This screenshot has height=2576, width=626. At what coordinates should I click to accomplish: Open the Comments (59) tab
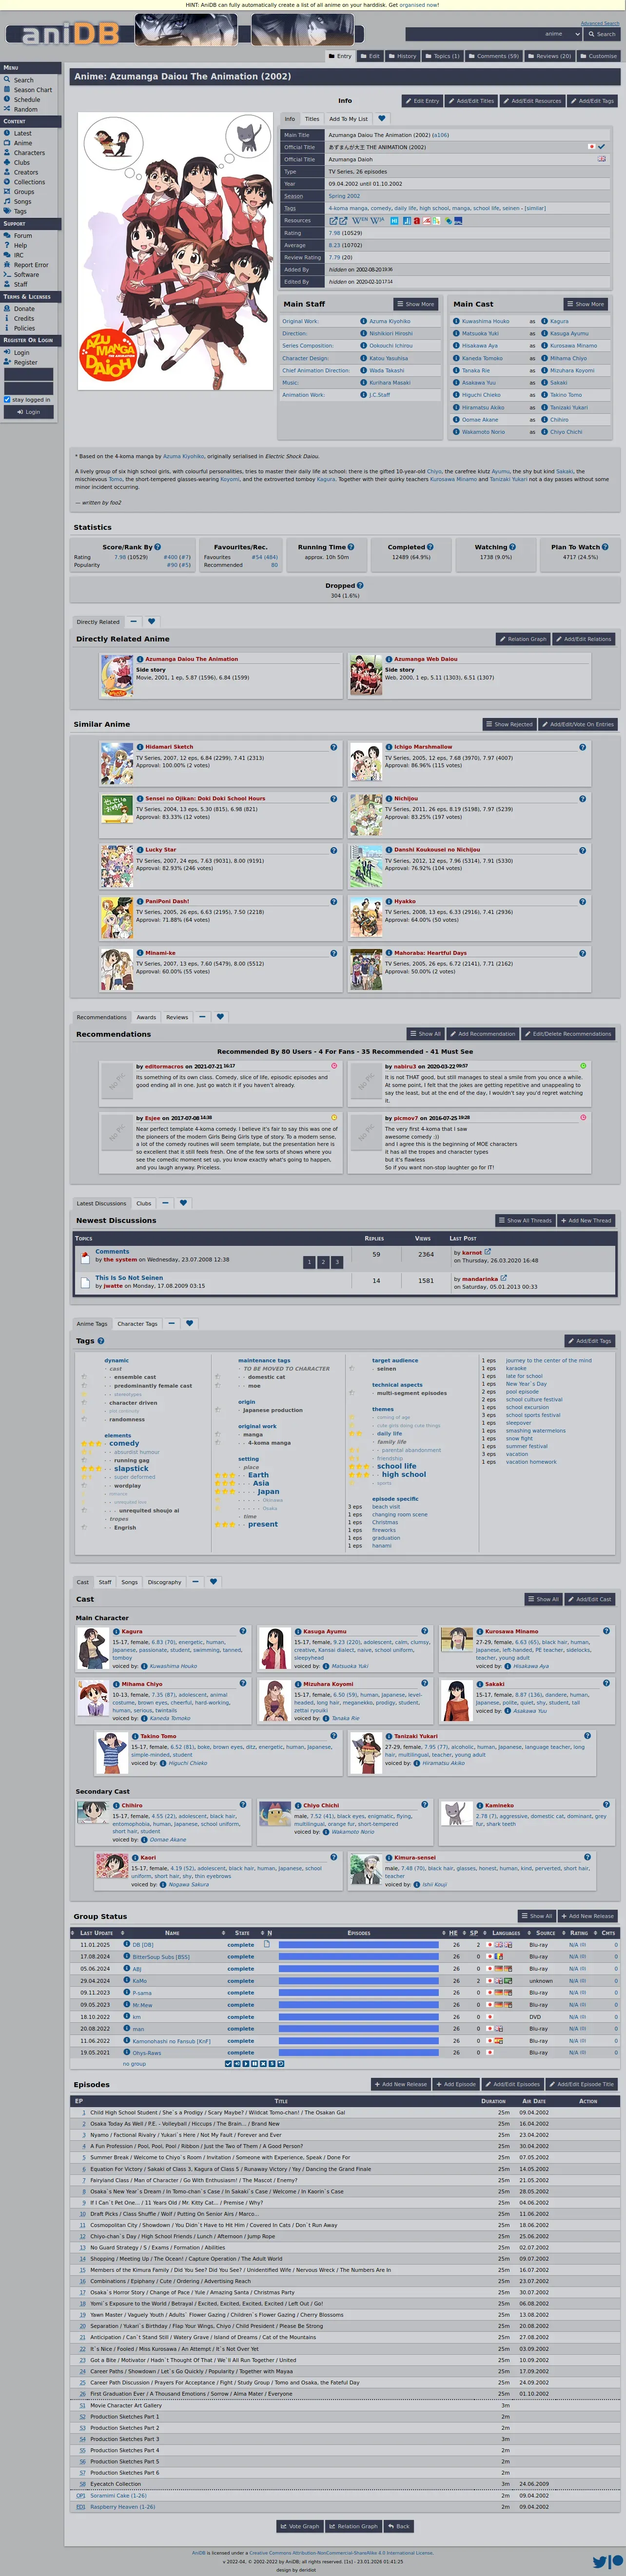[494, 56]
